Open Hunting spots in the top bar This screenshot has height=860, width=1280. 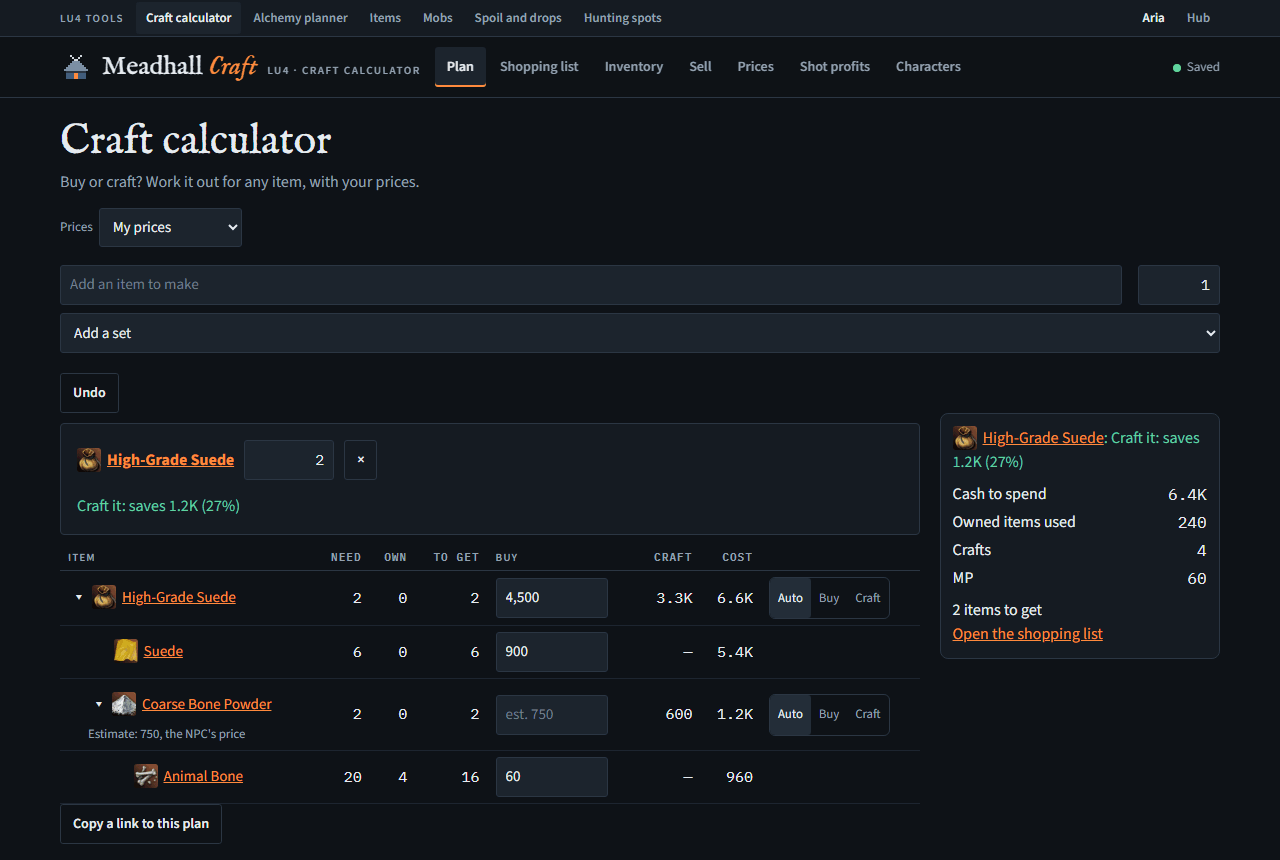[x=623, y=18]
